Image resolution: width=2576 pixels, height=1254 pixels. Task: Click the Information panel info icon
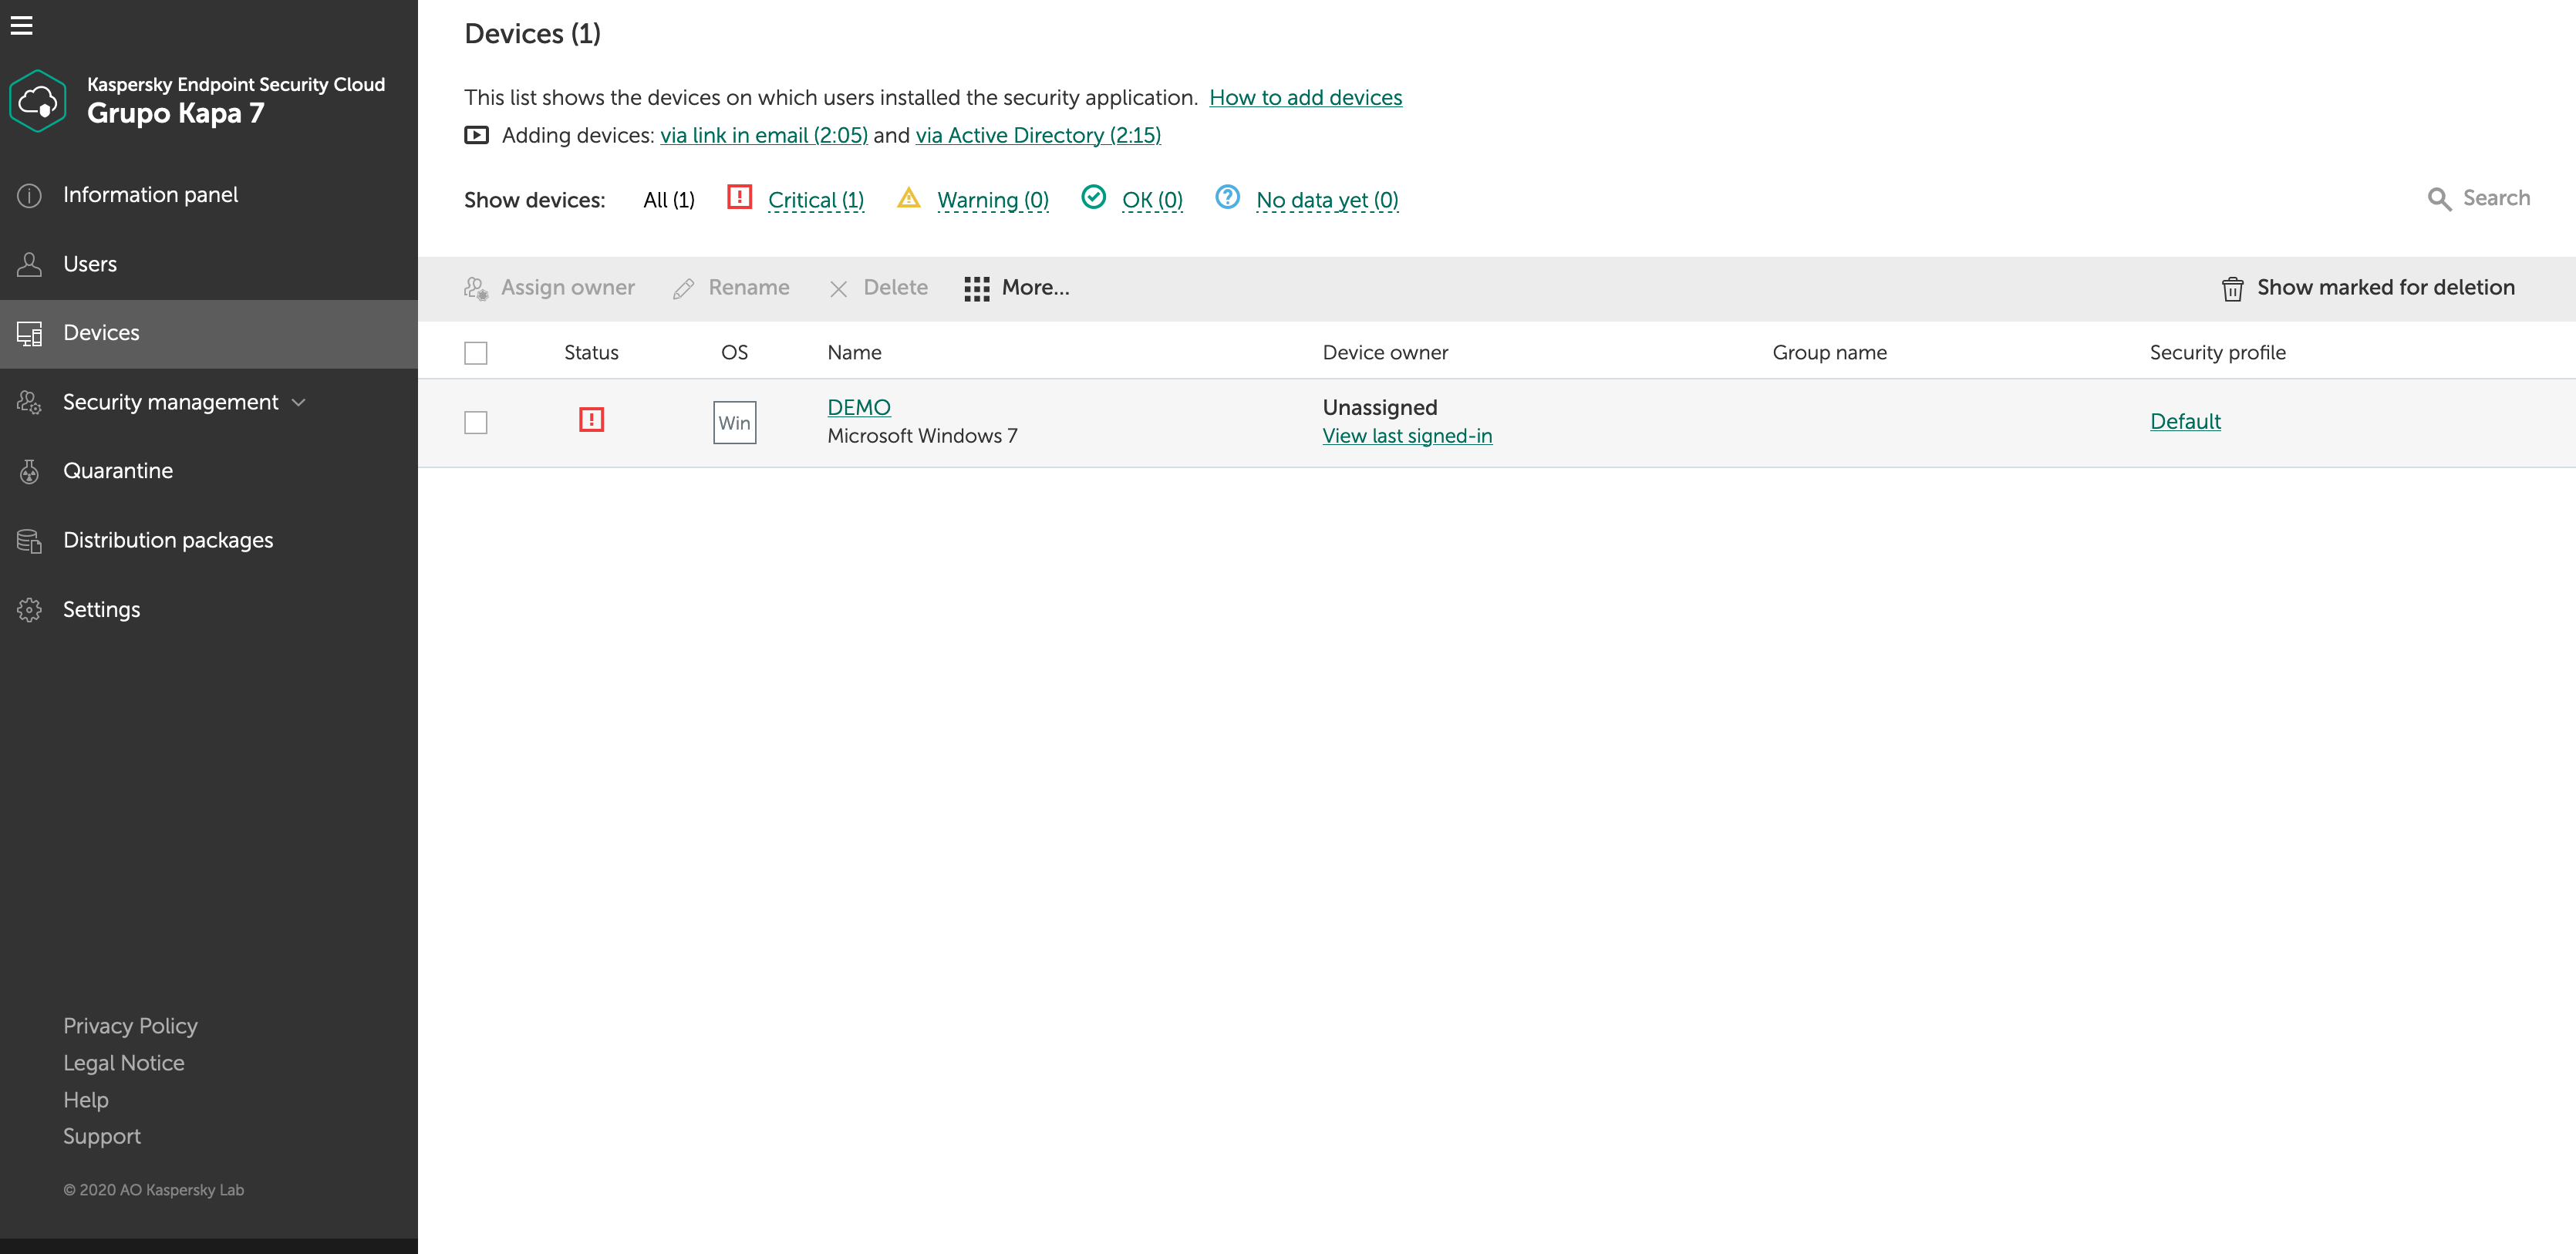click(29, 195)
